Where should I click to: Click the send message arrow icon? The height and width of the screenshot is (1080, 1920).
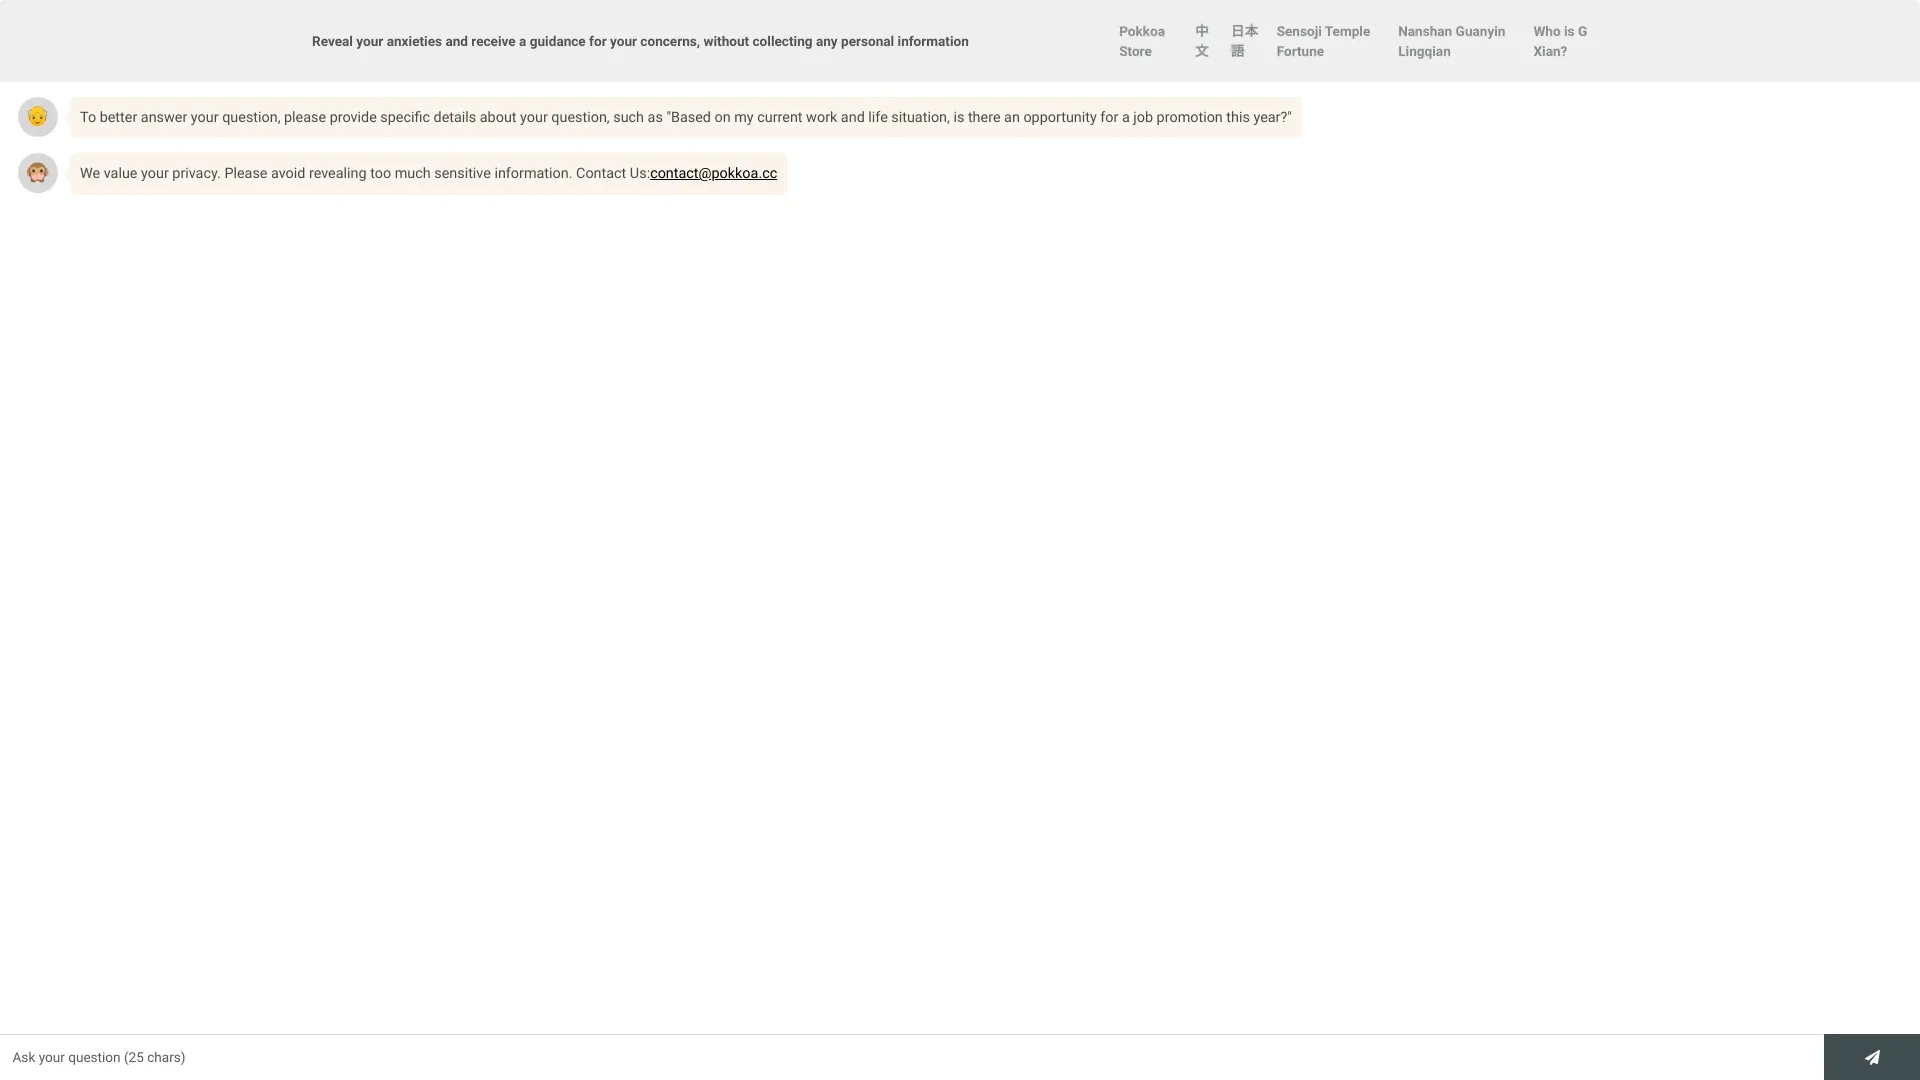coord(1873,1056)
